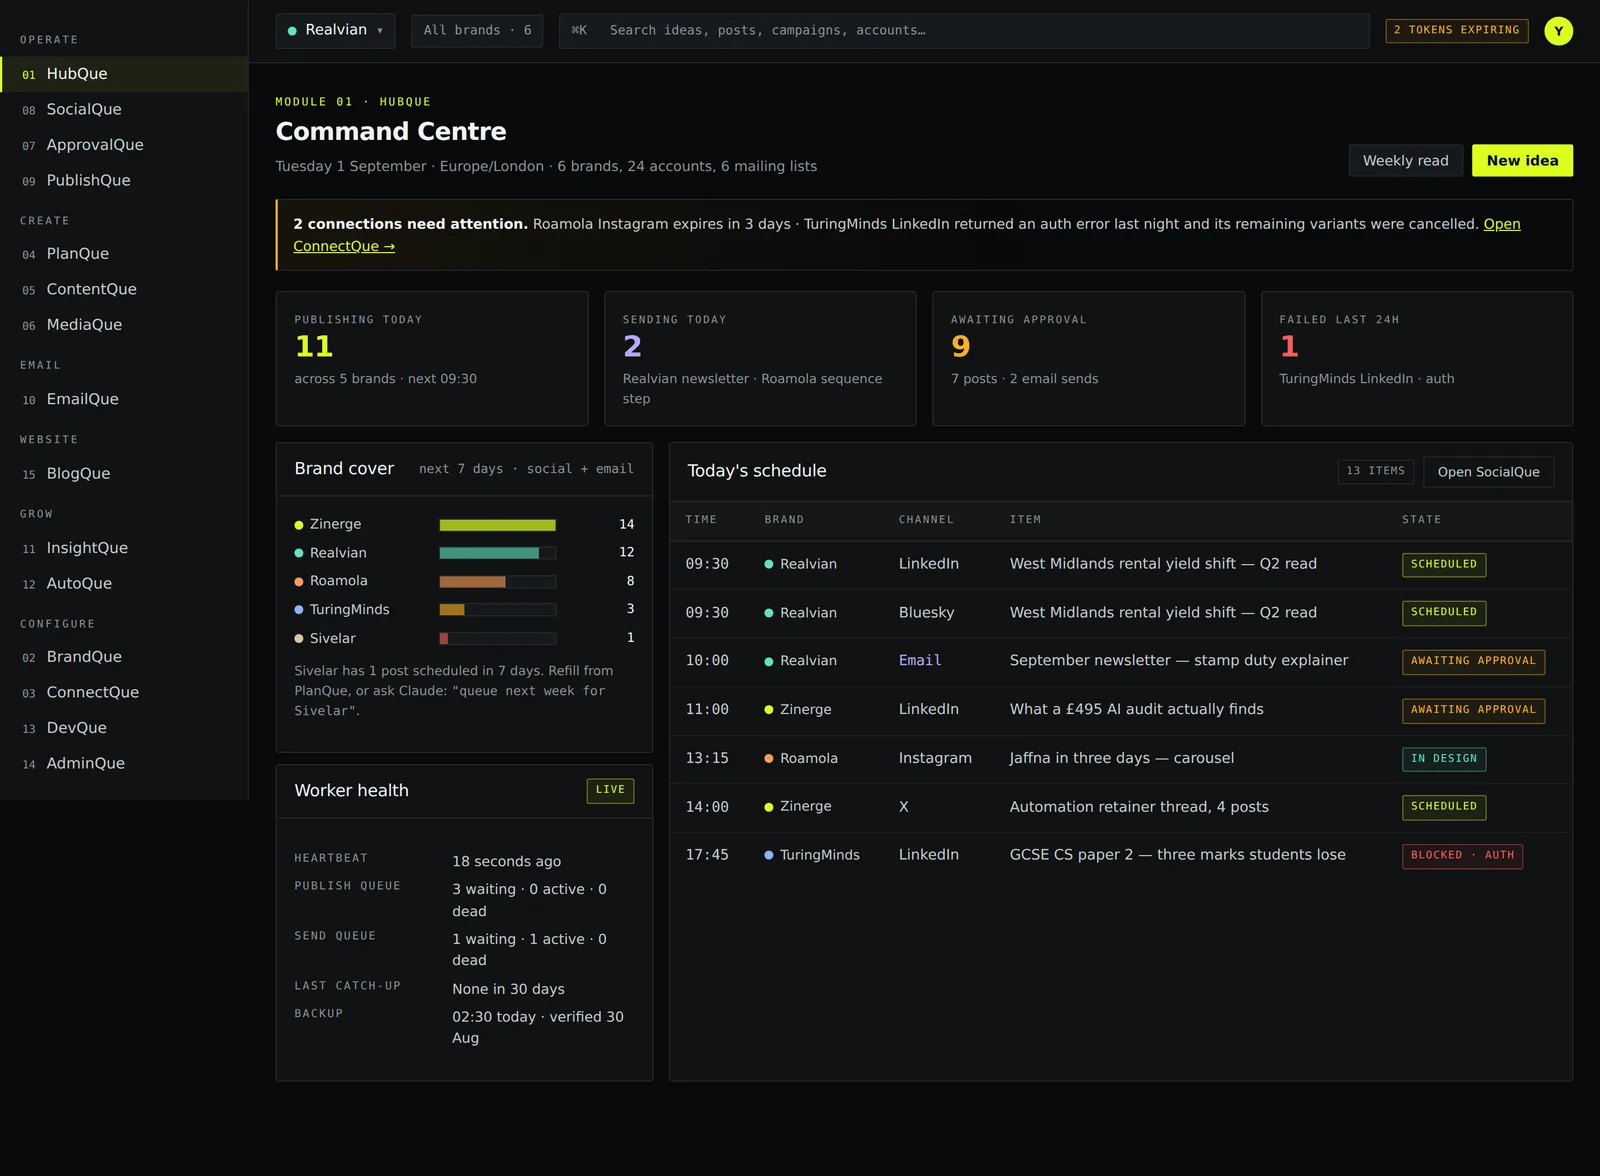Image resolution: width=1600 pixels, height=1176 pixels.
Task: Open SocialQue module in sidebar
Action: pyautogui.click(x=124, y=110)
